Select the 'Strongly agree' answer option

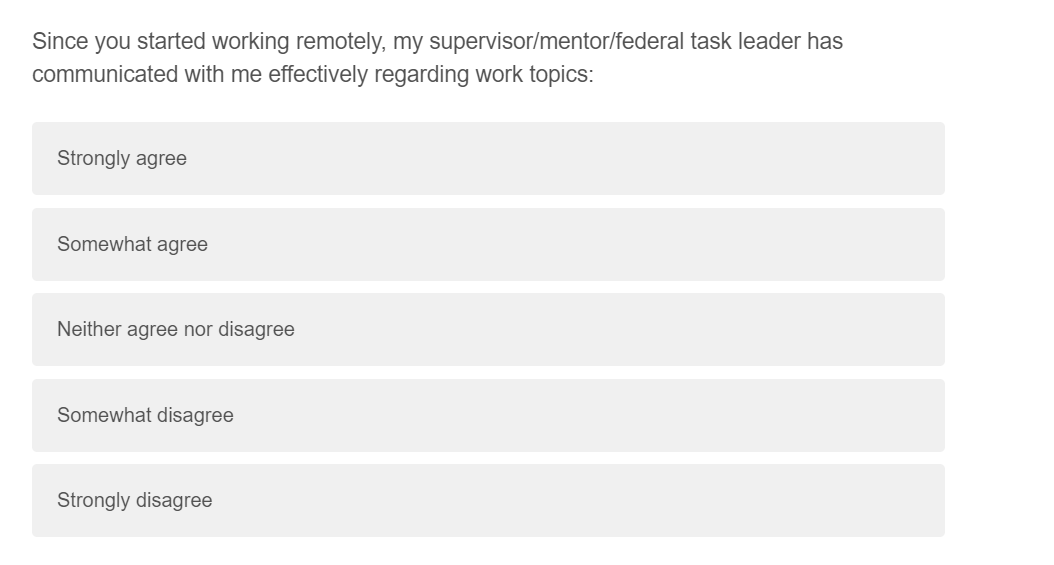[x=488, y=158]
